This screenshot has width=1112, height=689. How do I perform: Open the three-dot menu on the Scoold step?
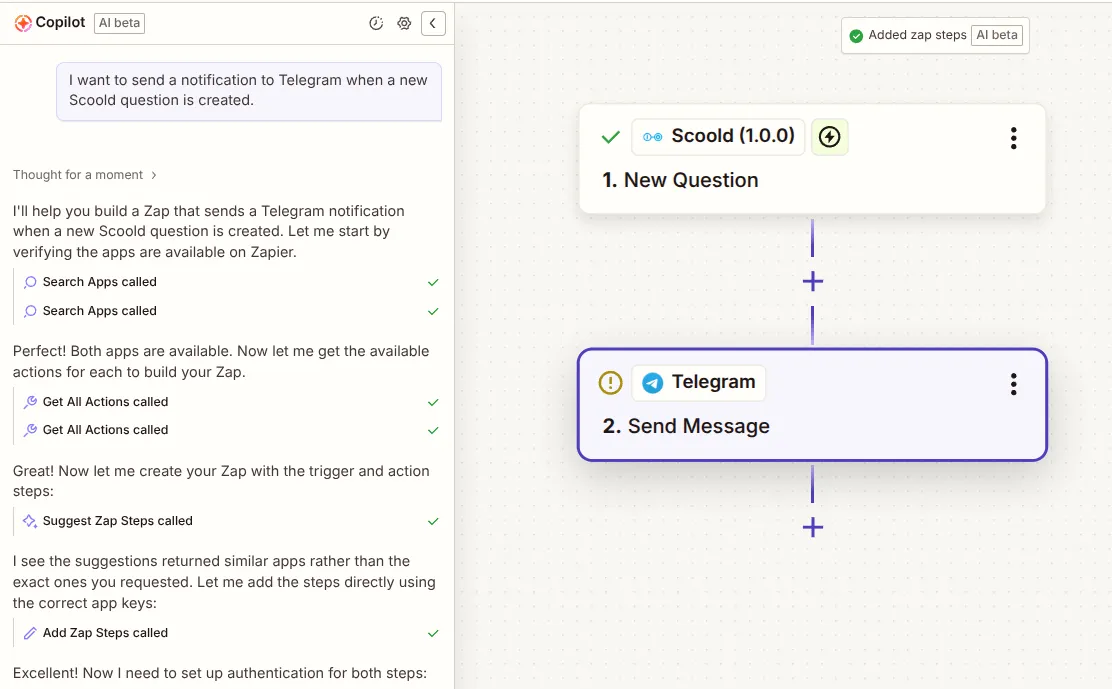(x=1013, y=138)
